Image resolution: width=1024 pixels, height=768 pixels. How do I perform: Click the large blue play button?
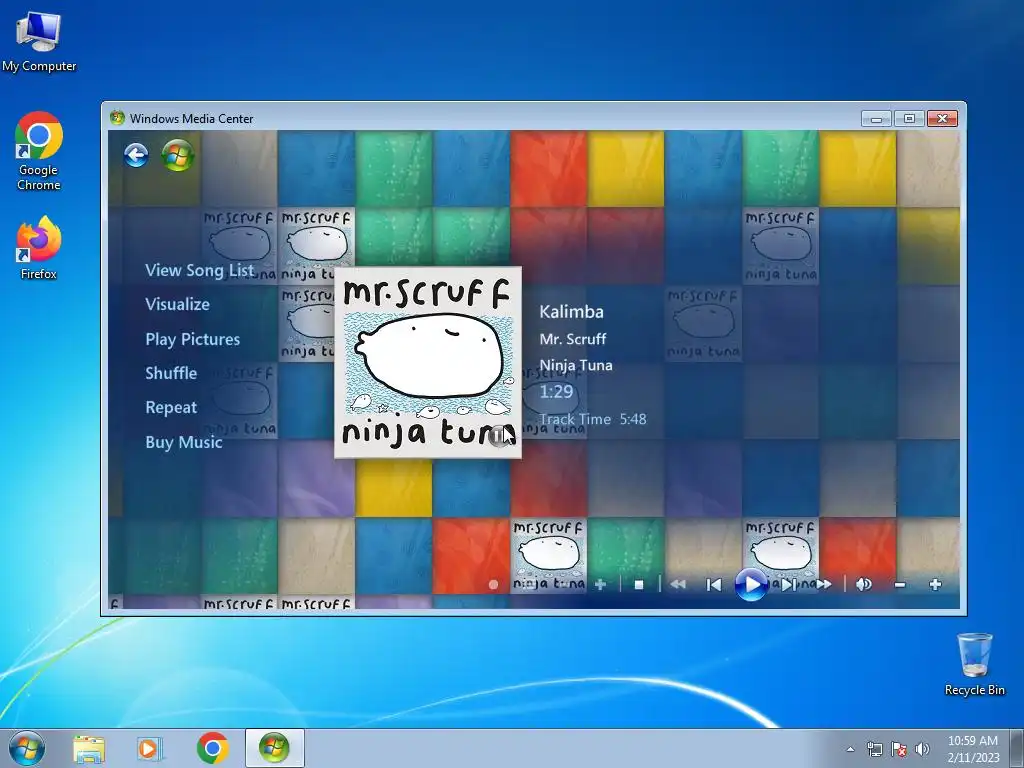coord(751,584)
